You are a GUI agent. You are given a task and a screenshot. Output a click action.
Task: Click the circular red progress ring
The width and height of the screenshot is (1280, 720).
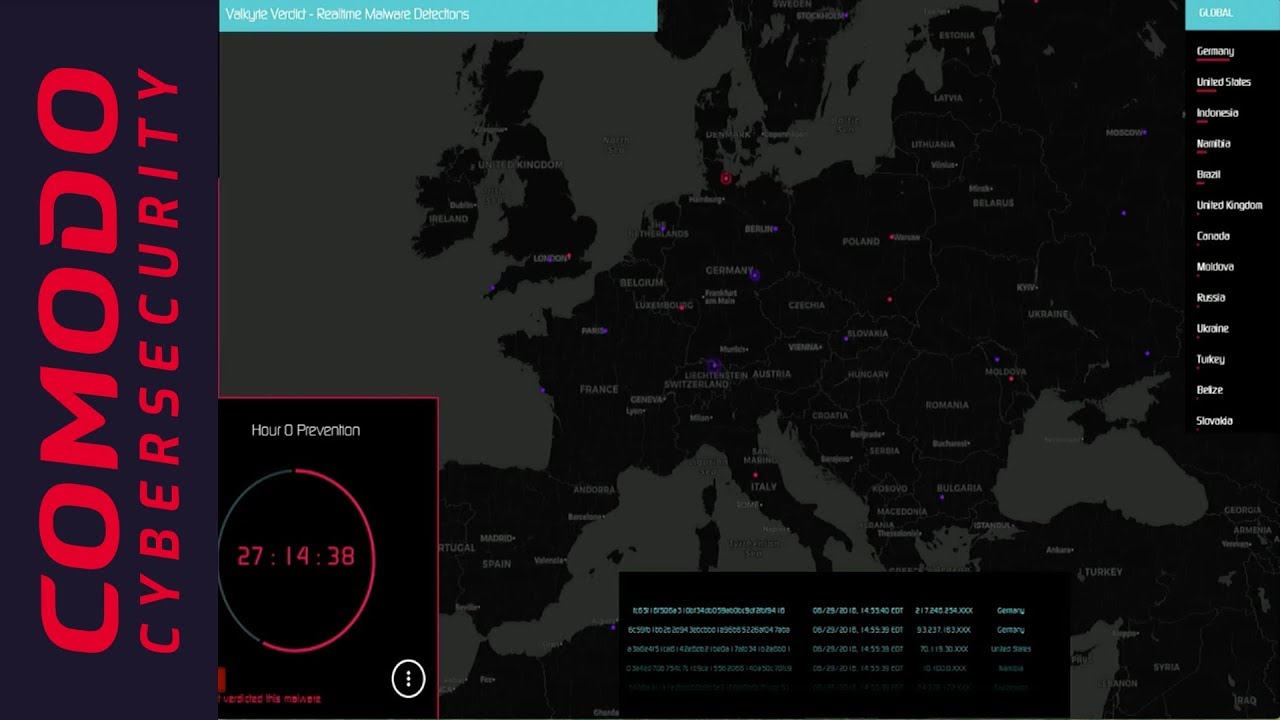[x=296, y=559]
